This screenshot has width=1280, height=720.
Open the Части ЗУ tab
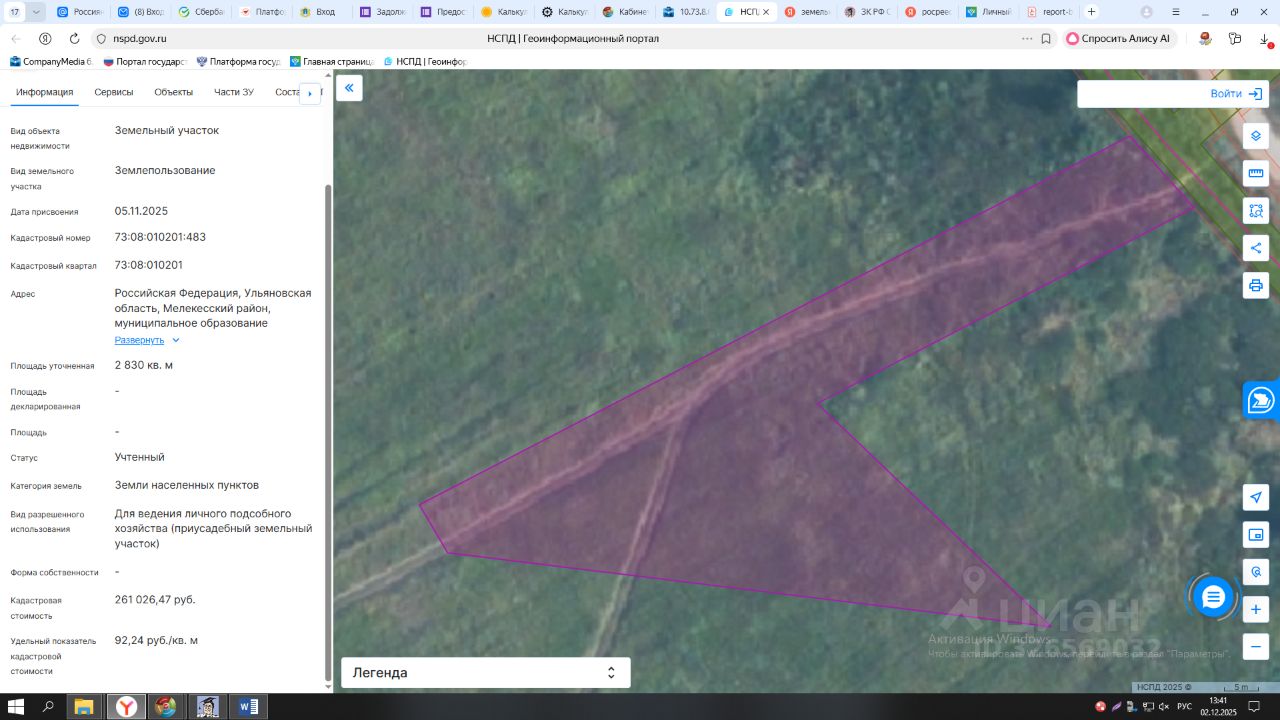click(x=234, y=92)
